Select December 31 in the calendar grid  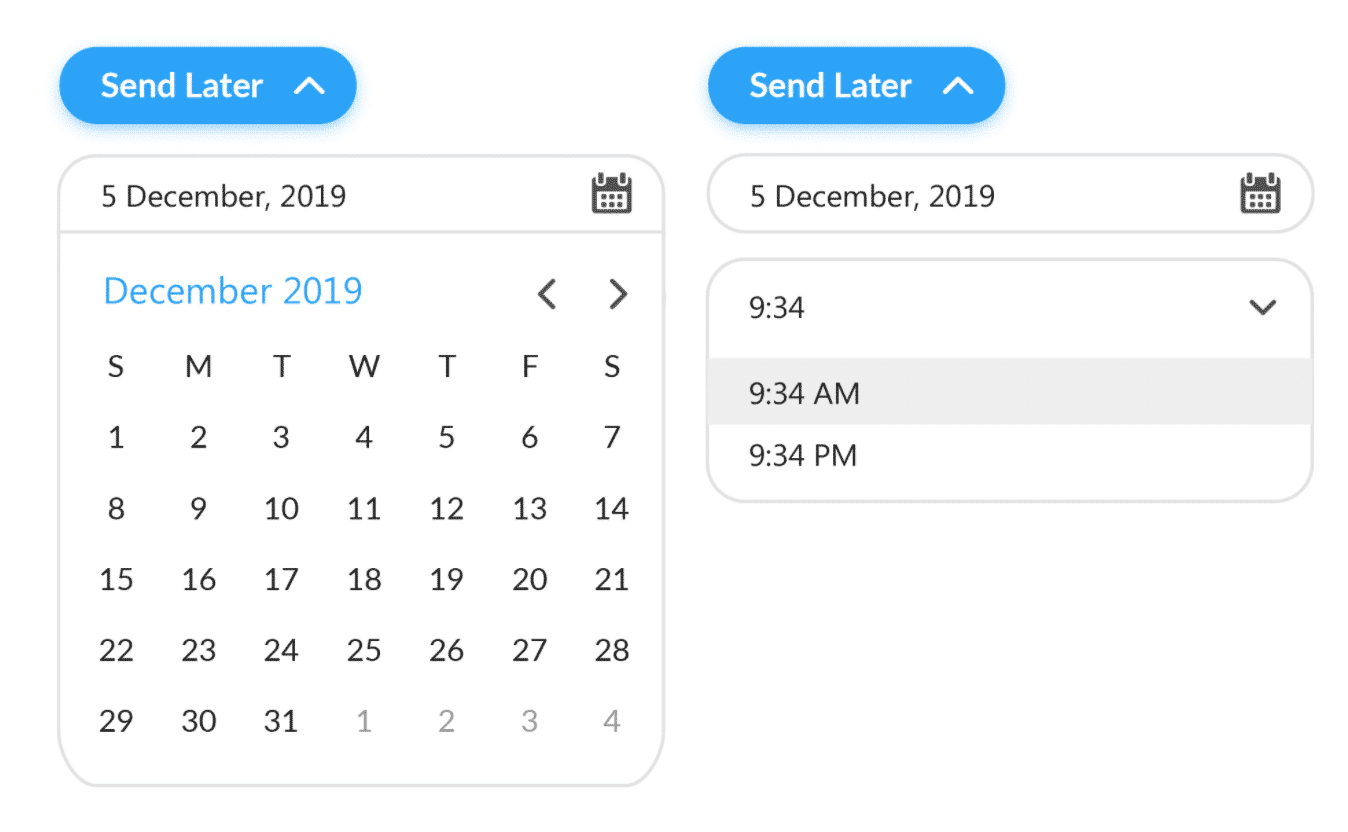click(281, 721)
